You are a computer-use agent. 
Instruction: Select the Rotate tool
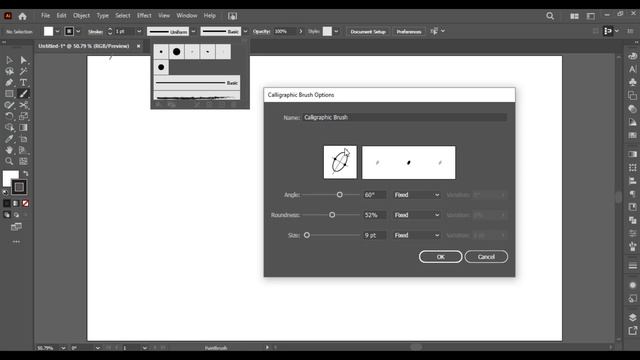9,116
